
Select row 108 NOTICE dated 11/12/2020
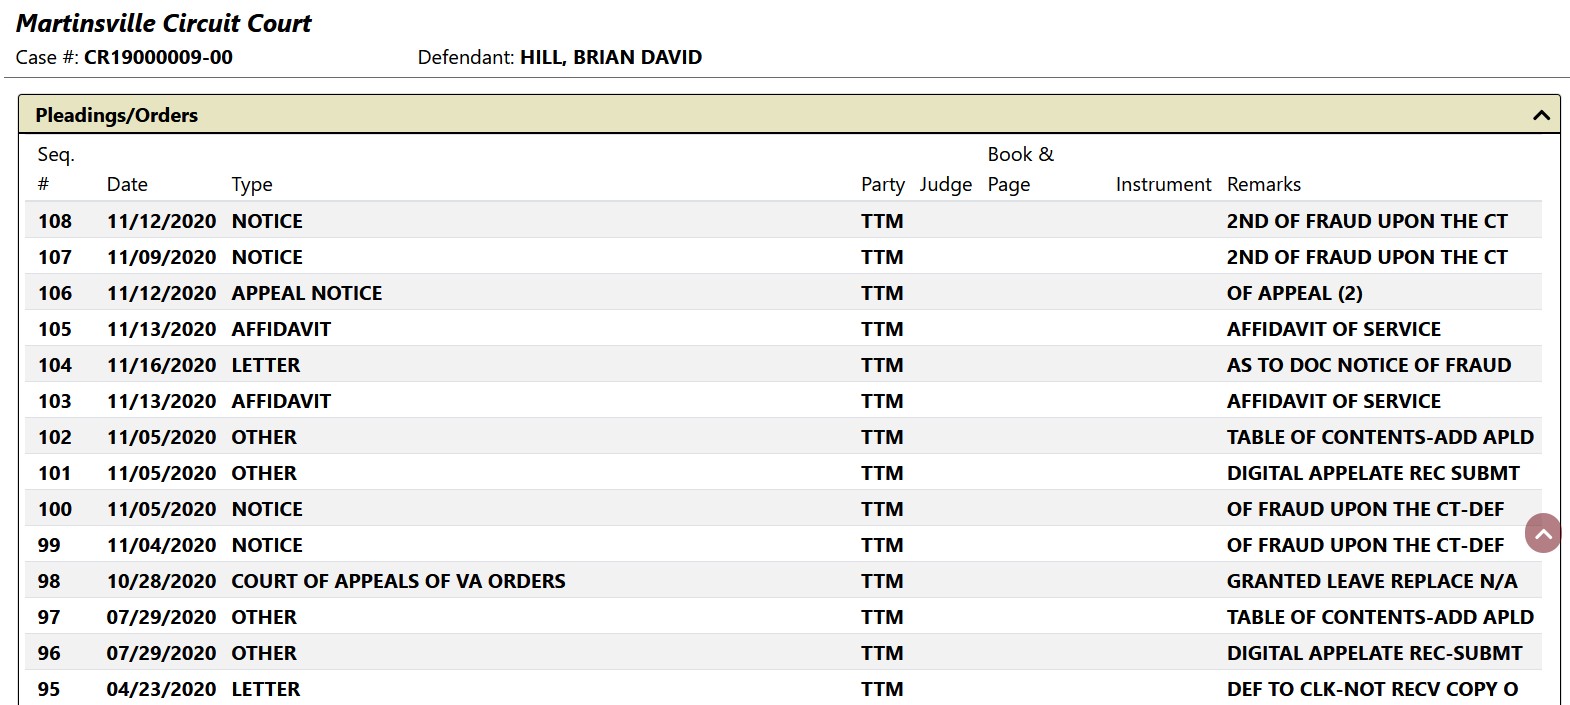(783, 221)
